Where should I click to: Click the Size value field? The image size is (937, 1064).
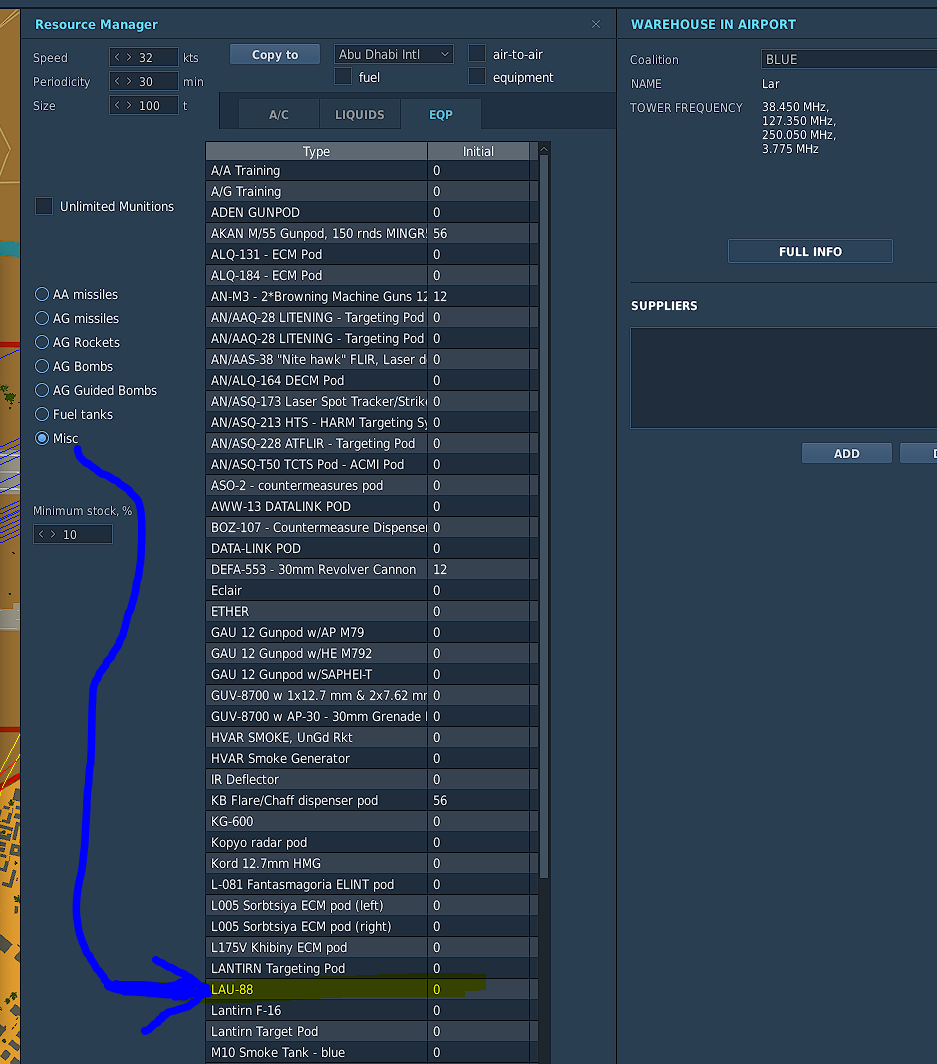pos(144,105)
